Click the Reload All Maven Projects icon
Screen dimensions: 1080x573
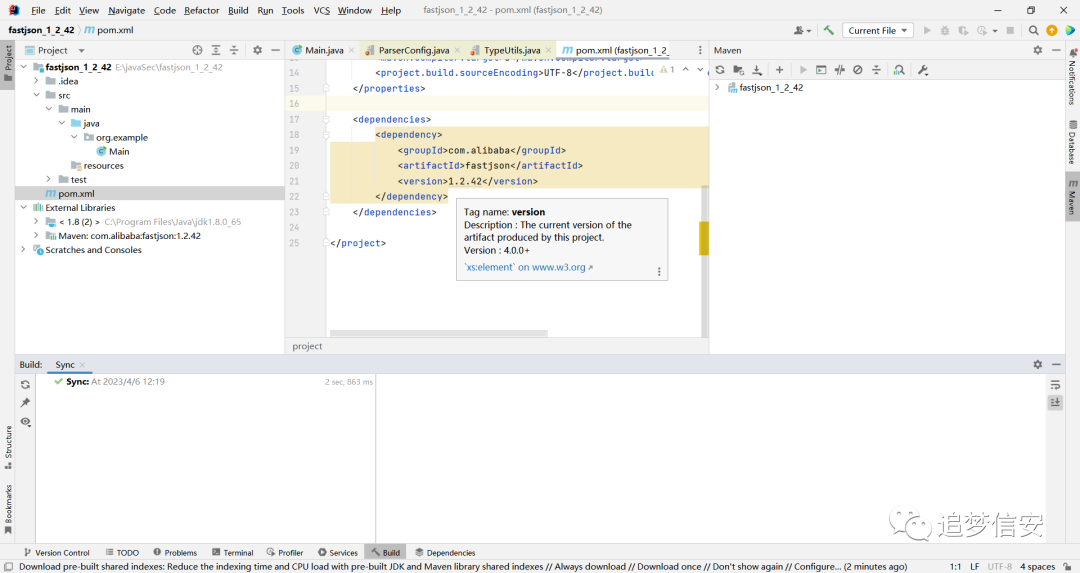[x=720, y=70]
